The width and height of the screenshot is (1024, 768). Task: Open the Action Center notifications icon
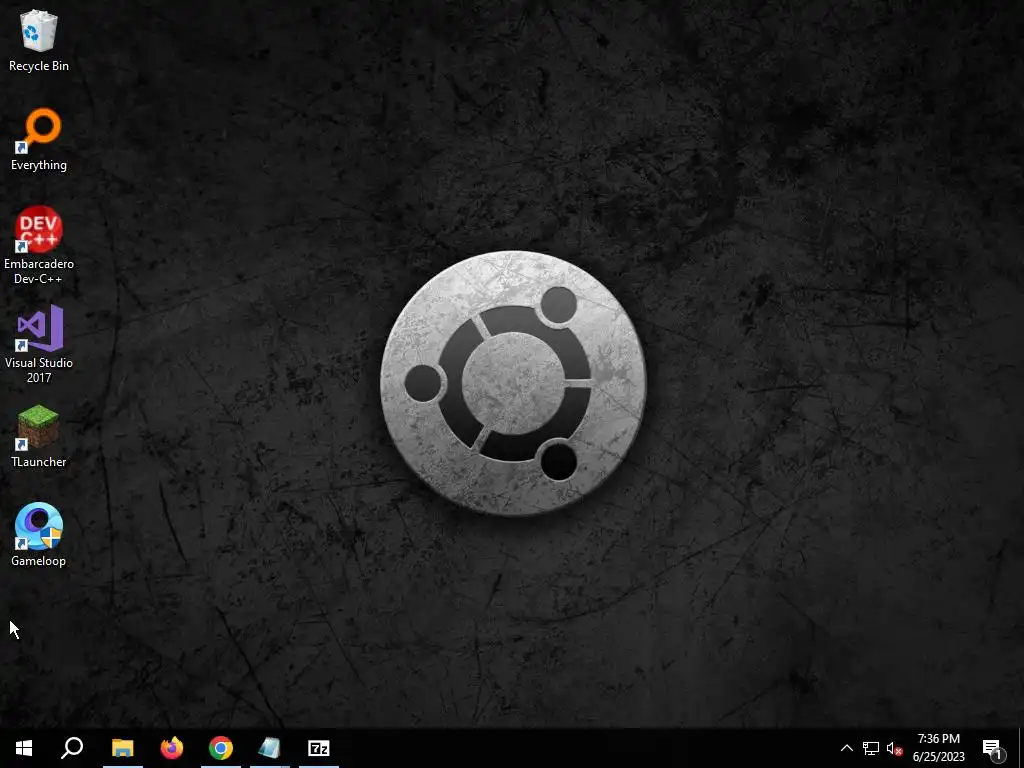993,748
